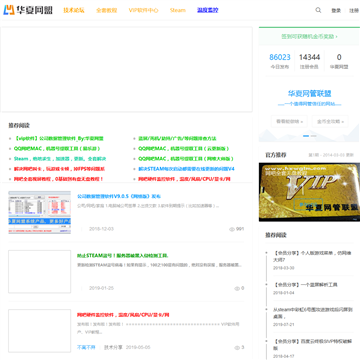Open green STEAM盗号 article title
The height and width of the screenshot is (360, 360).
click(123, 256)
